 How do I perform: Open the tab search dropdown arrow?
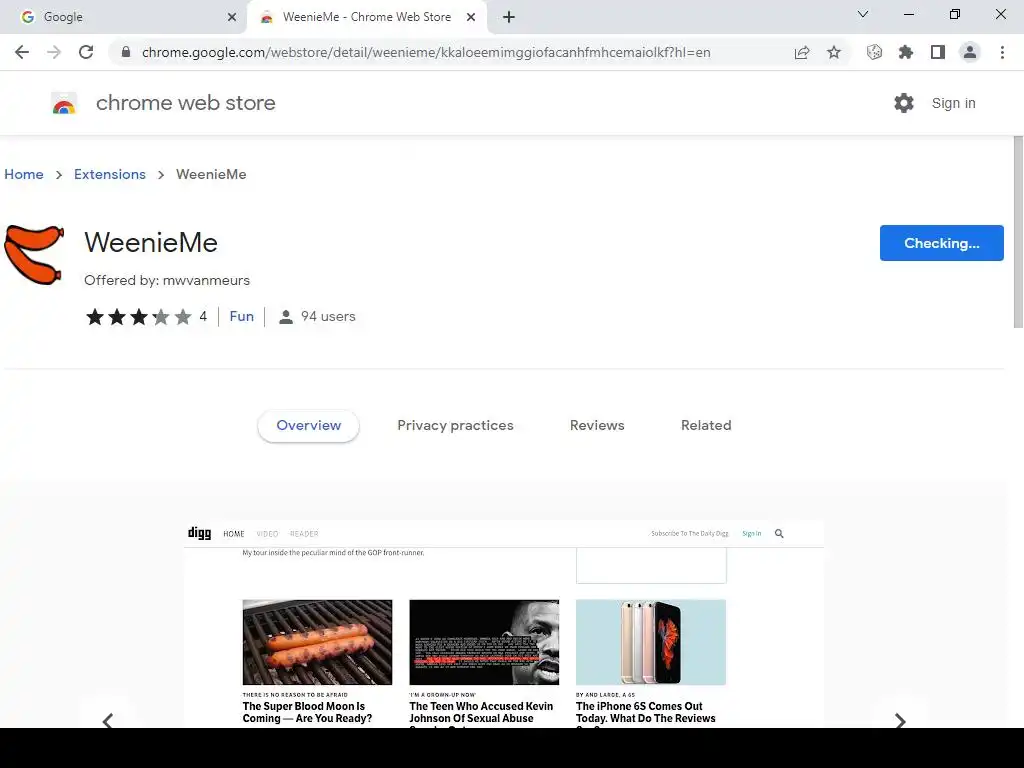pos(863,14)
